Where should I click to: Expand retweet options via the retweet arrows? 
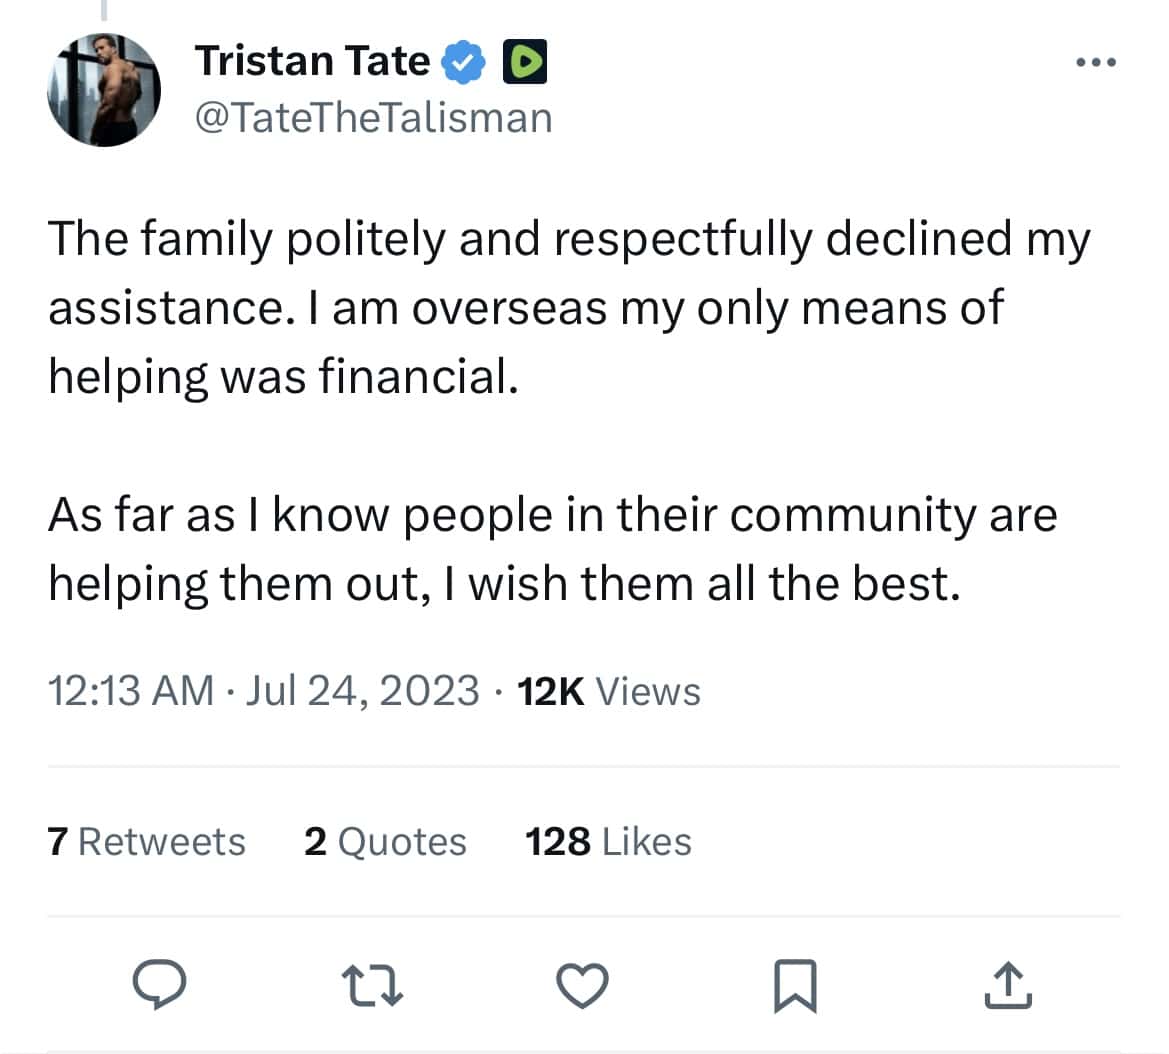(x=373, y=985)
